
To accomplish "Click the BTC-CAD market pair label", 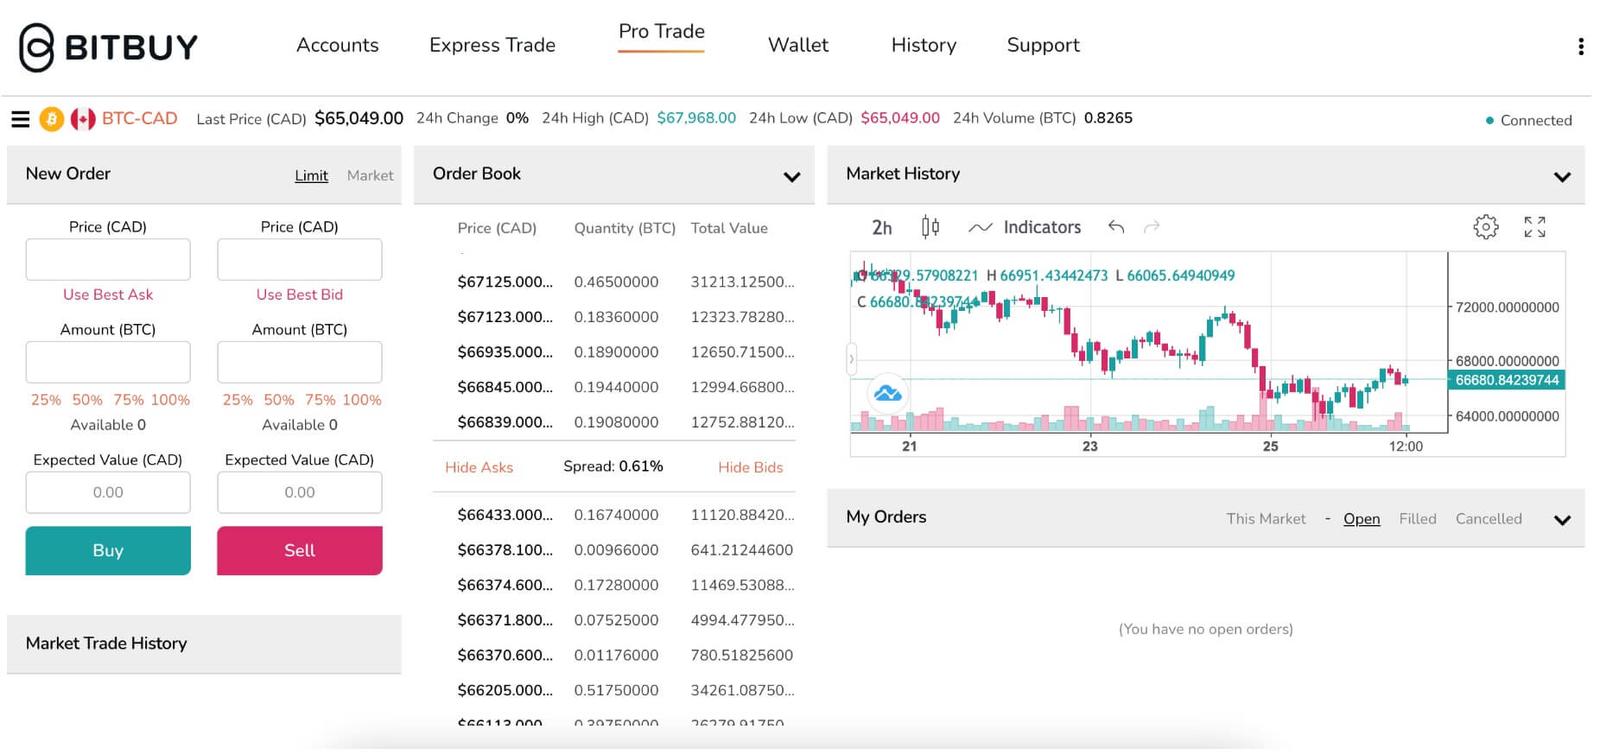I will 140,118.
